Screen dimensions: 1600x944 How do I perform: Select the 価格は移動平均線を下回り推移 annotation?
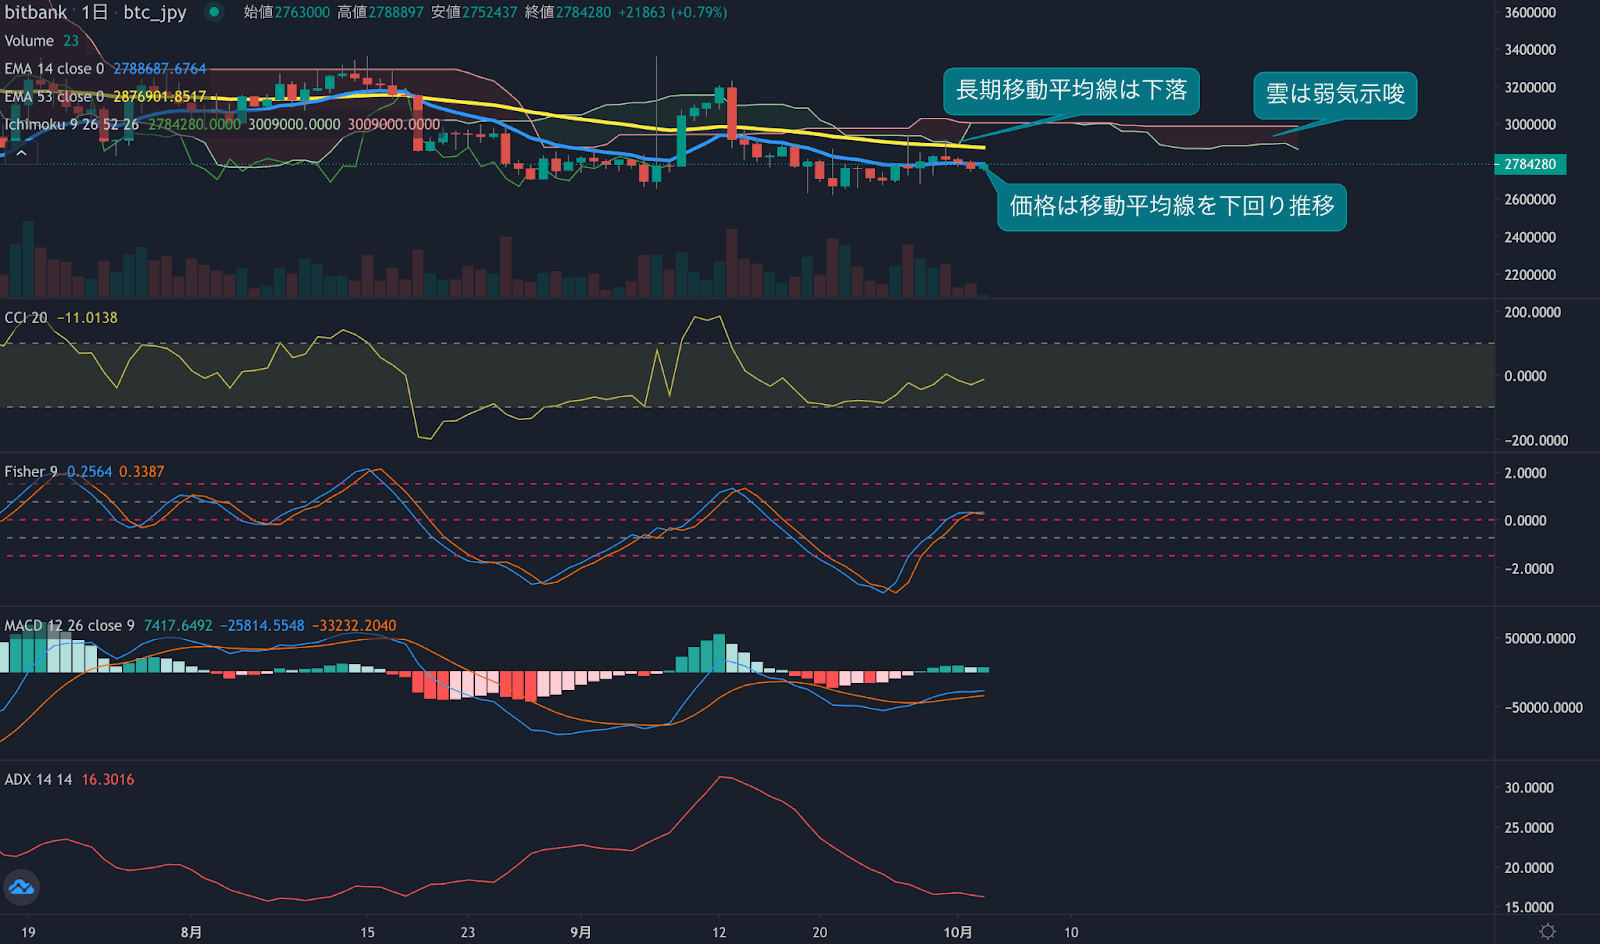[1171, 207]
